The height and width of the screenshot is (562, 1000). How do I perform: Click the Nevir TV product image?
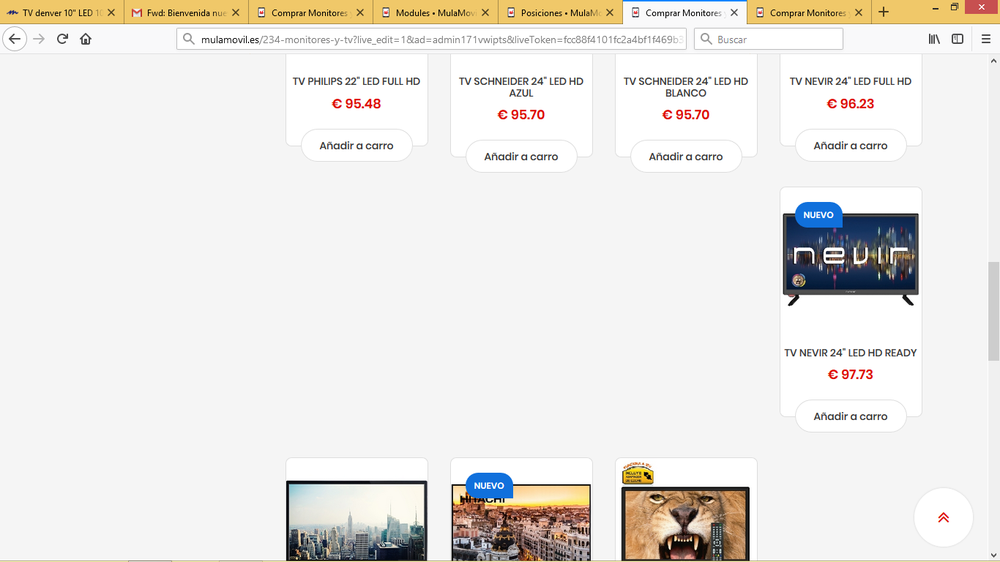(x=850, y=259)
